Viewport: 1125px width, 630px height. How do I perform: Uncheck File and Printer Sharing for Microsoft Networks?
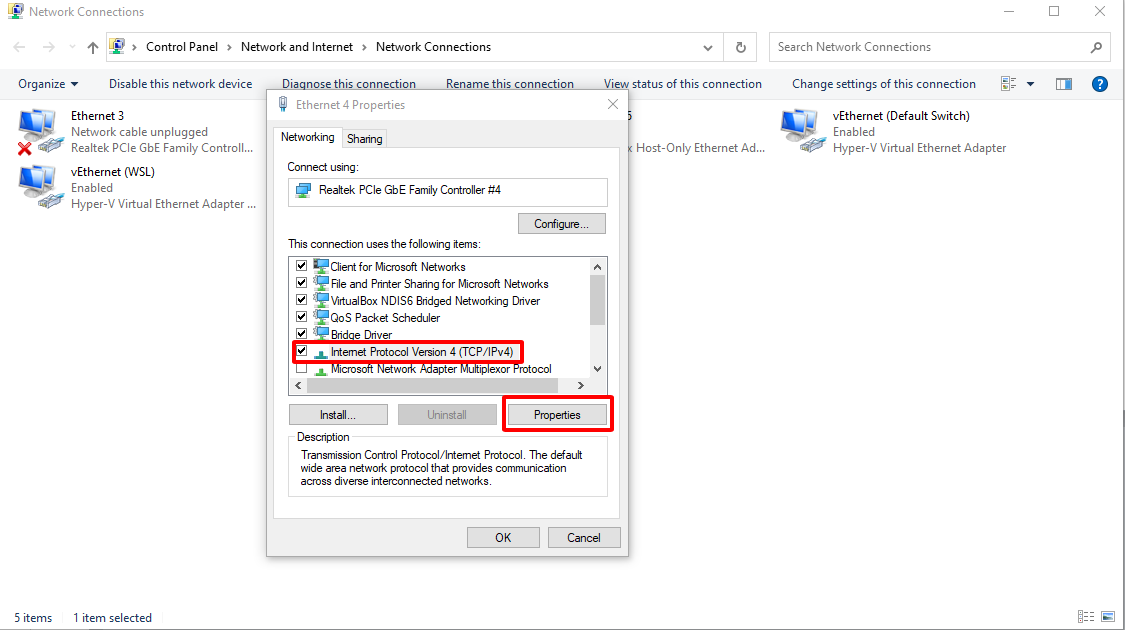click(x=301, y=283)
